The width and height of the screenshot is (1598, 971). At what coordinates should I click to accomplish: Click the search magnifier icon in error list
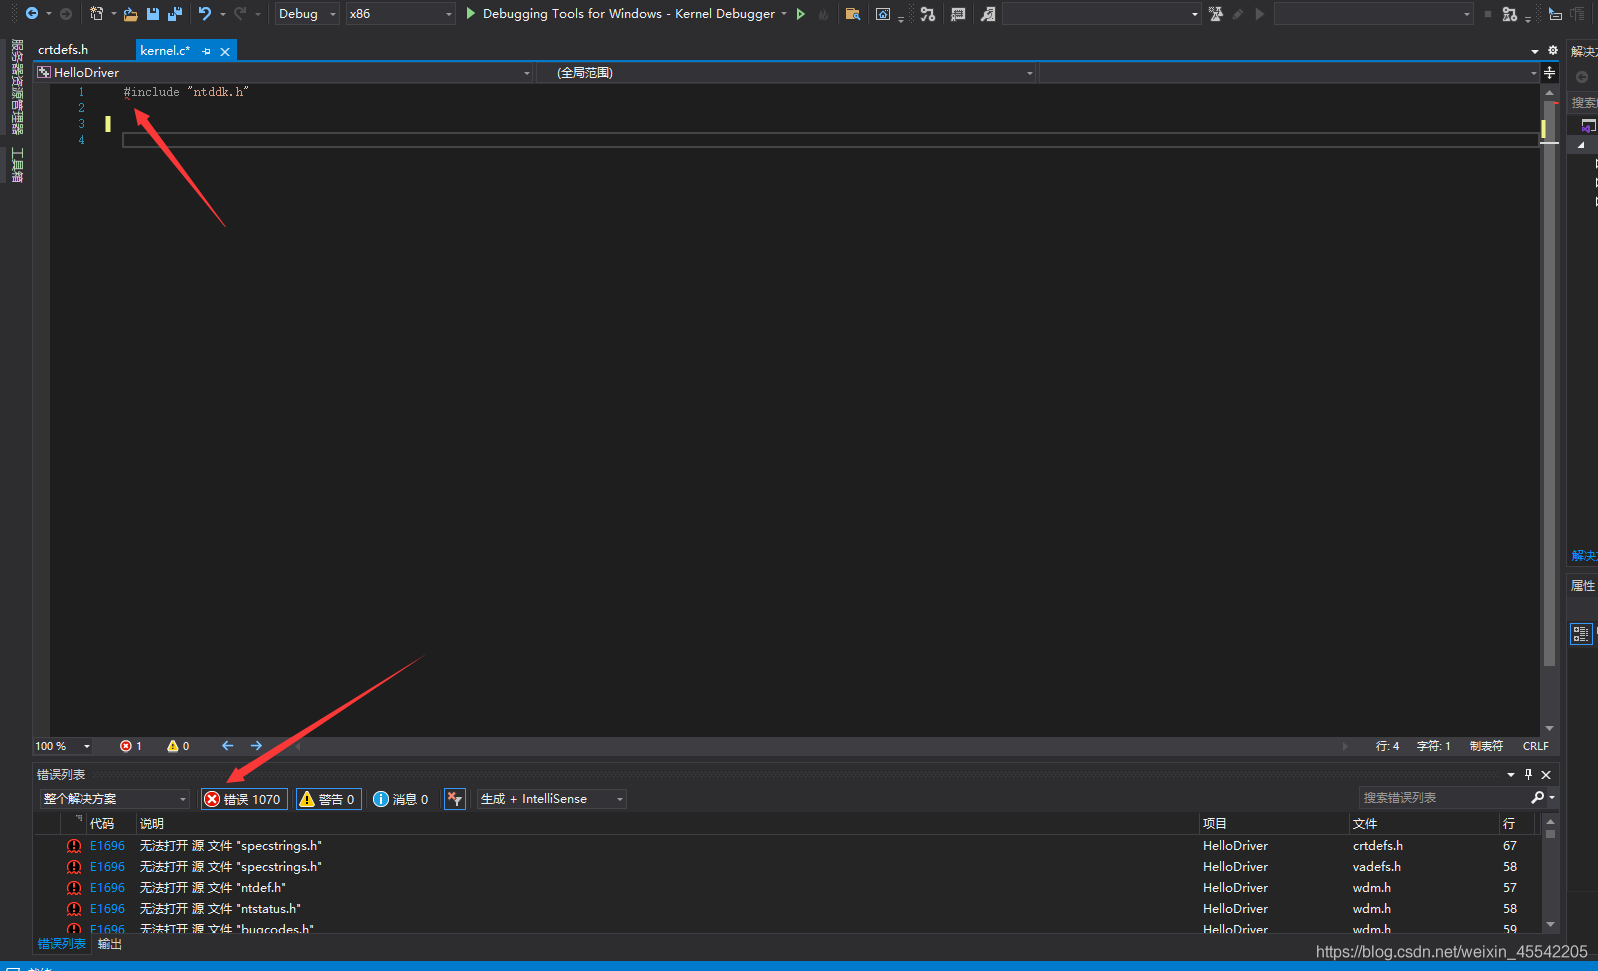click(x=1538, y=797)
